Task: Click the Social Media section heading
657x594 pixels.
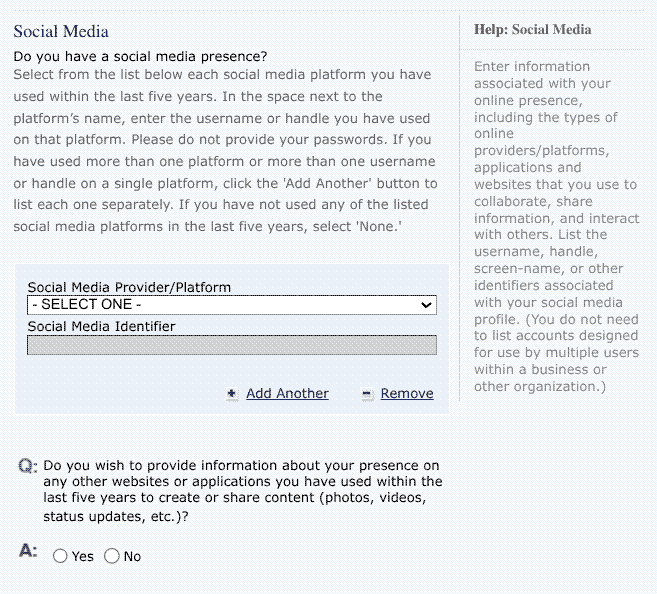Action: [x=61, y=32]
